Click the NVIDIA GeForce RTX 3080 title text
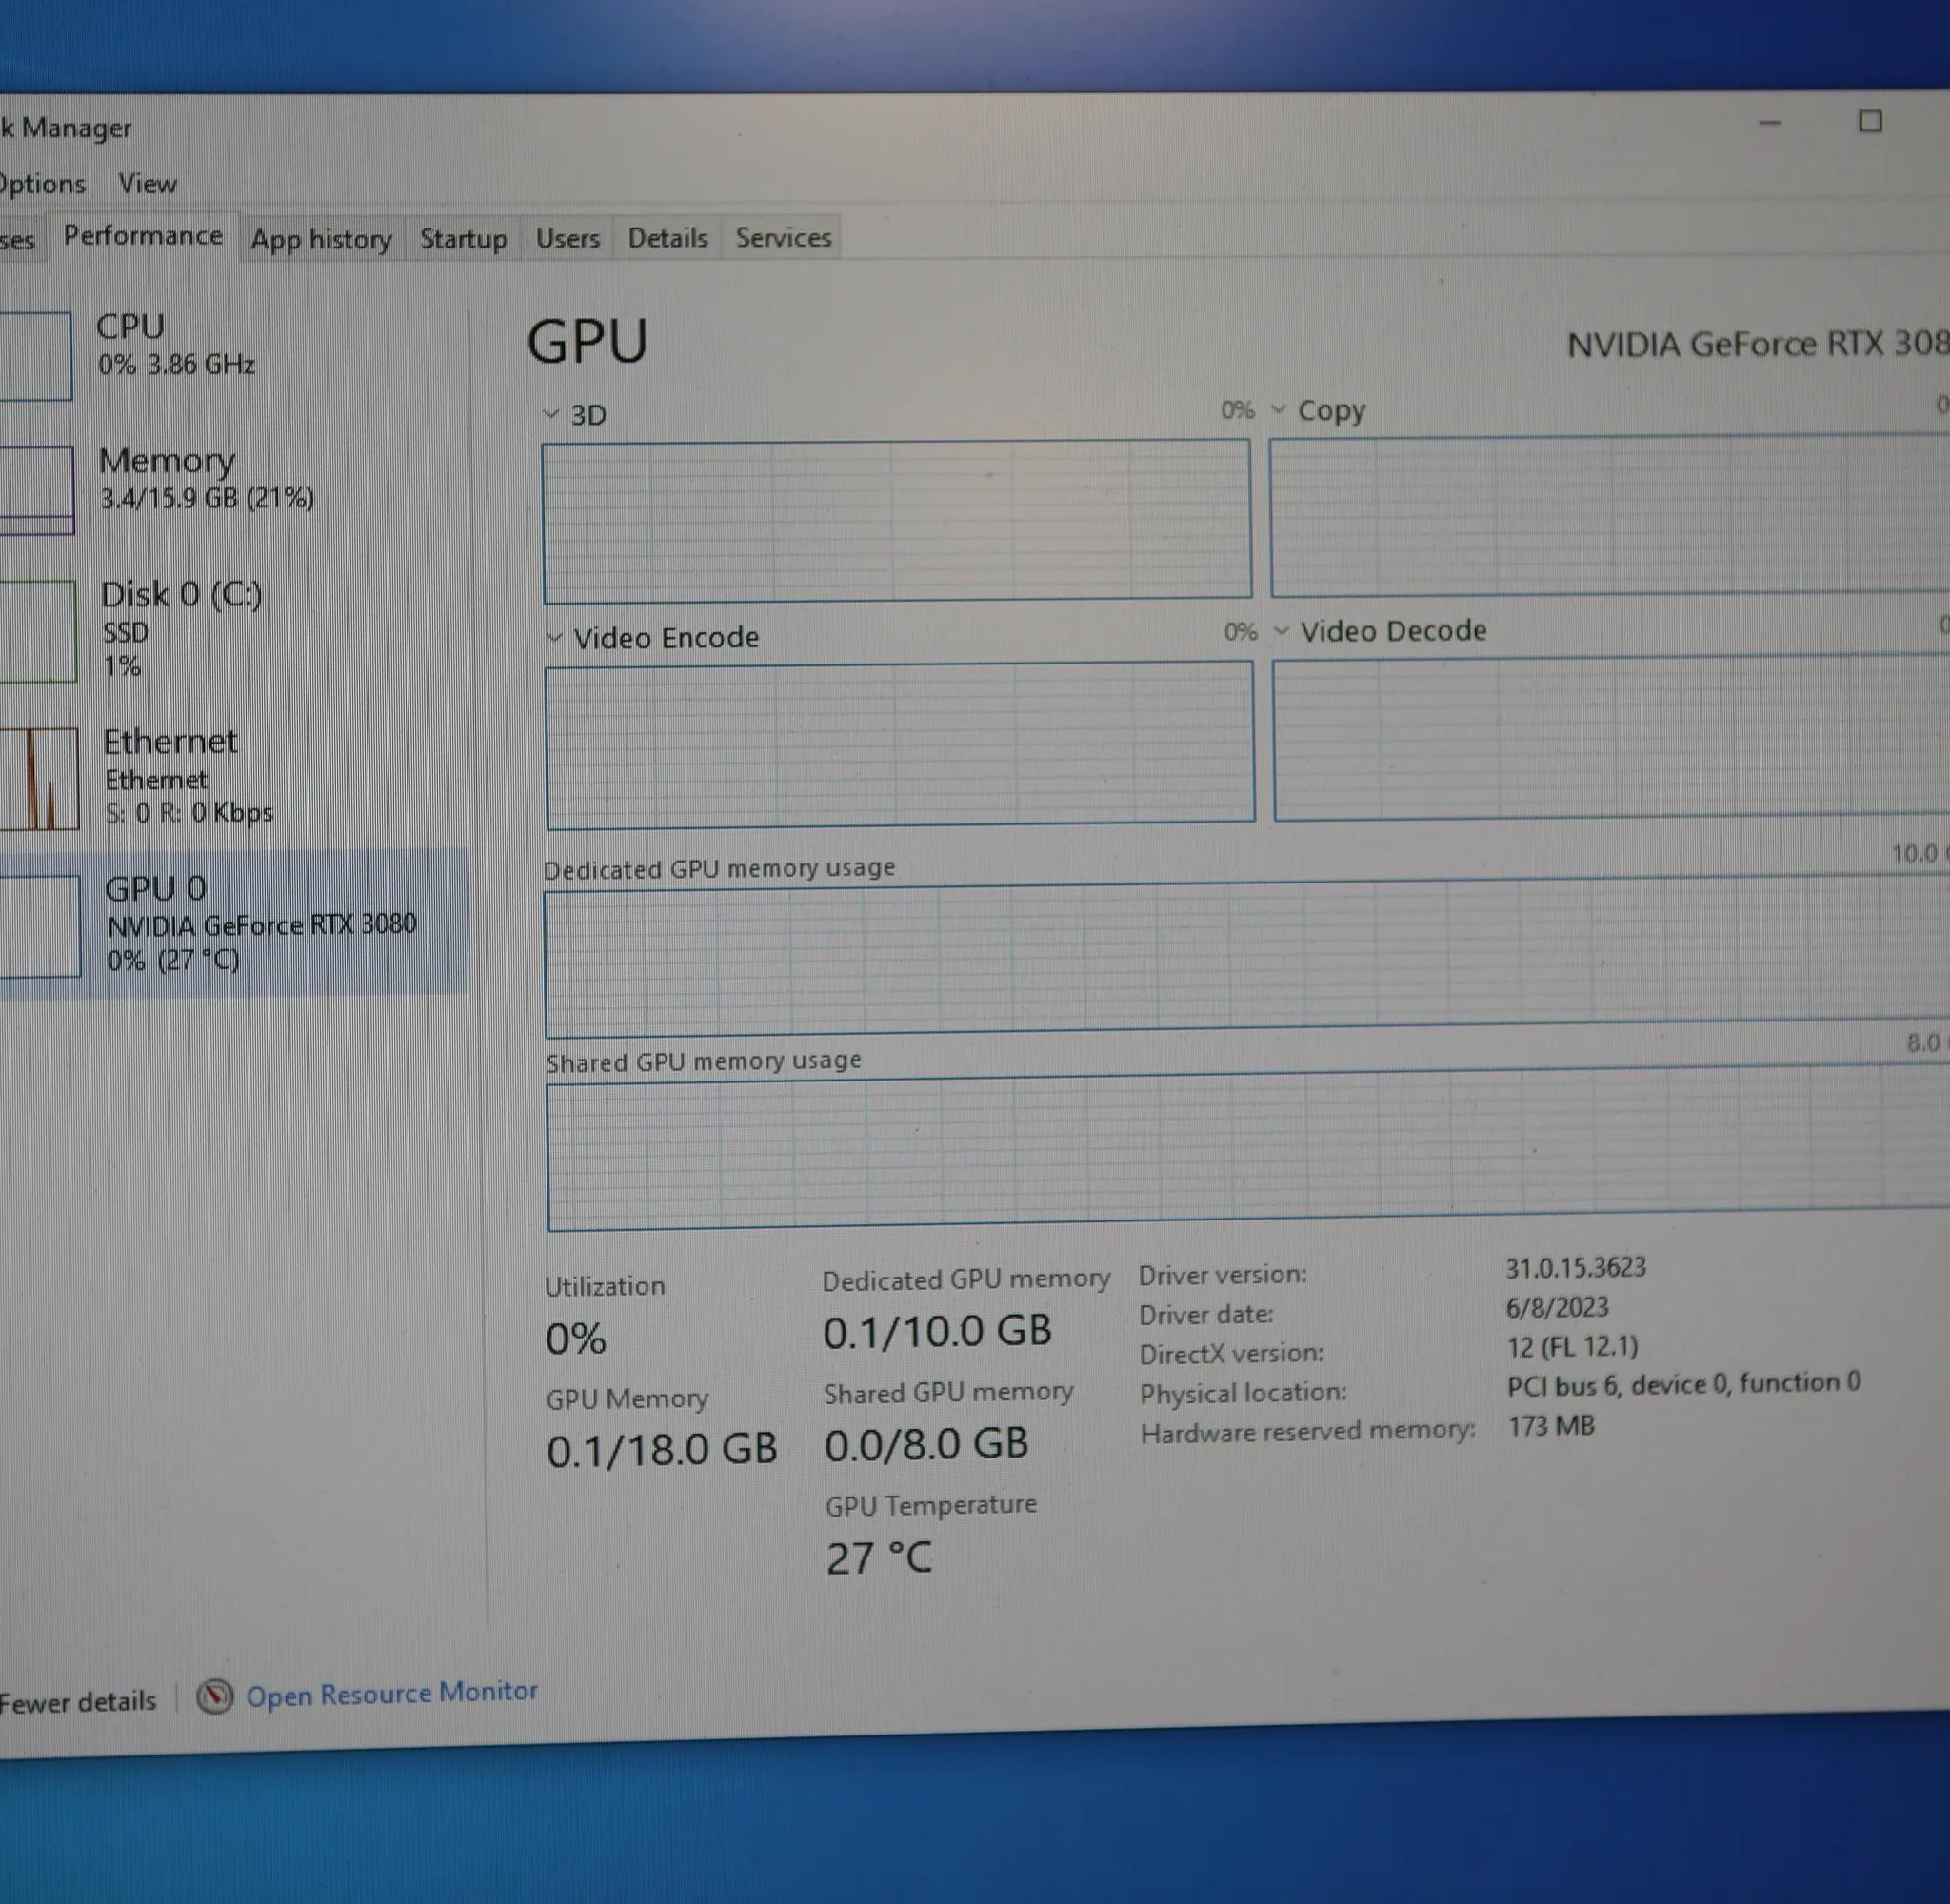 coord(1757,344)
